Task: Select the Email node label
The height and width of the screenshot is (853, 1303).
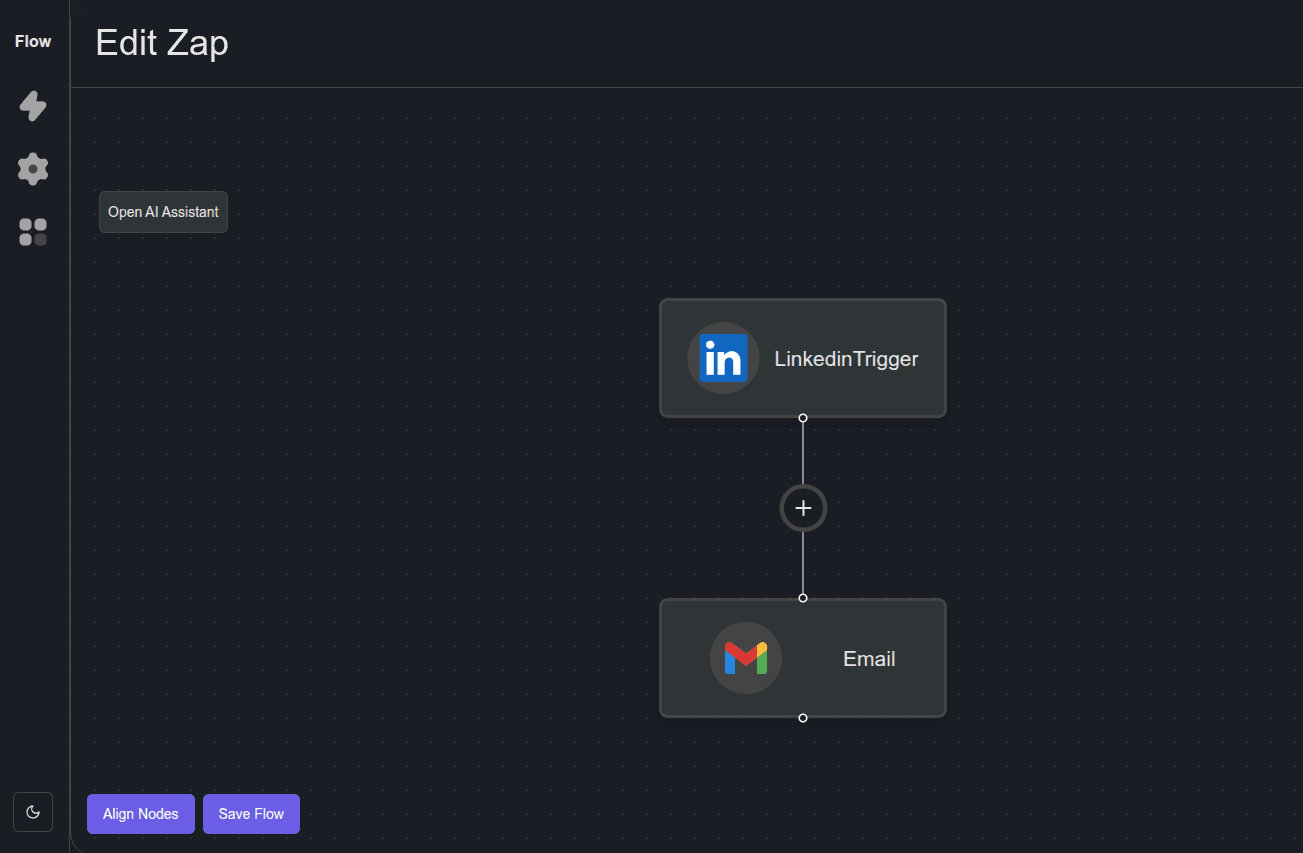Action: (x=869, y=658)
